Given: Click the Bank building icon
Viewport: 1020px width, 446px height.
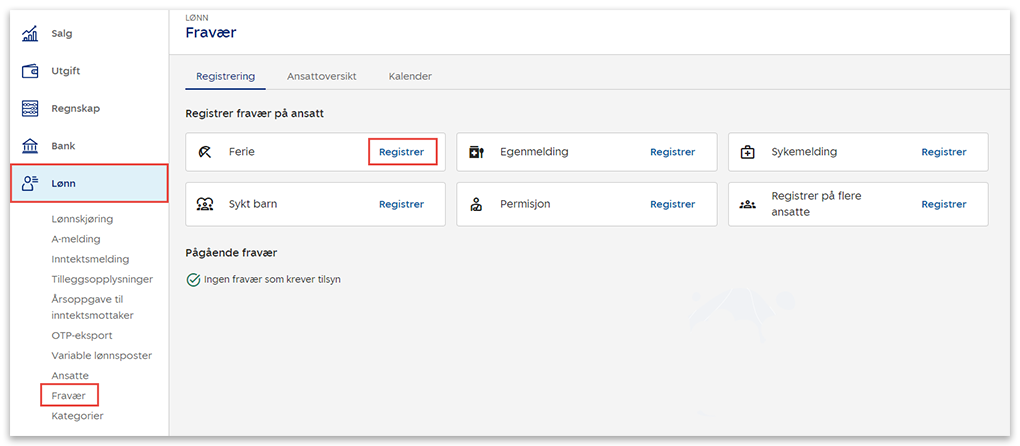Looking at the screenshot, I should (30, 146).
